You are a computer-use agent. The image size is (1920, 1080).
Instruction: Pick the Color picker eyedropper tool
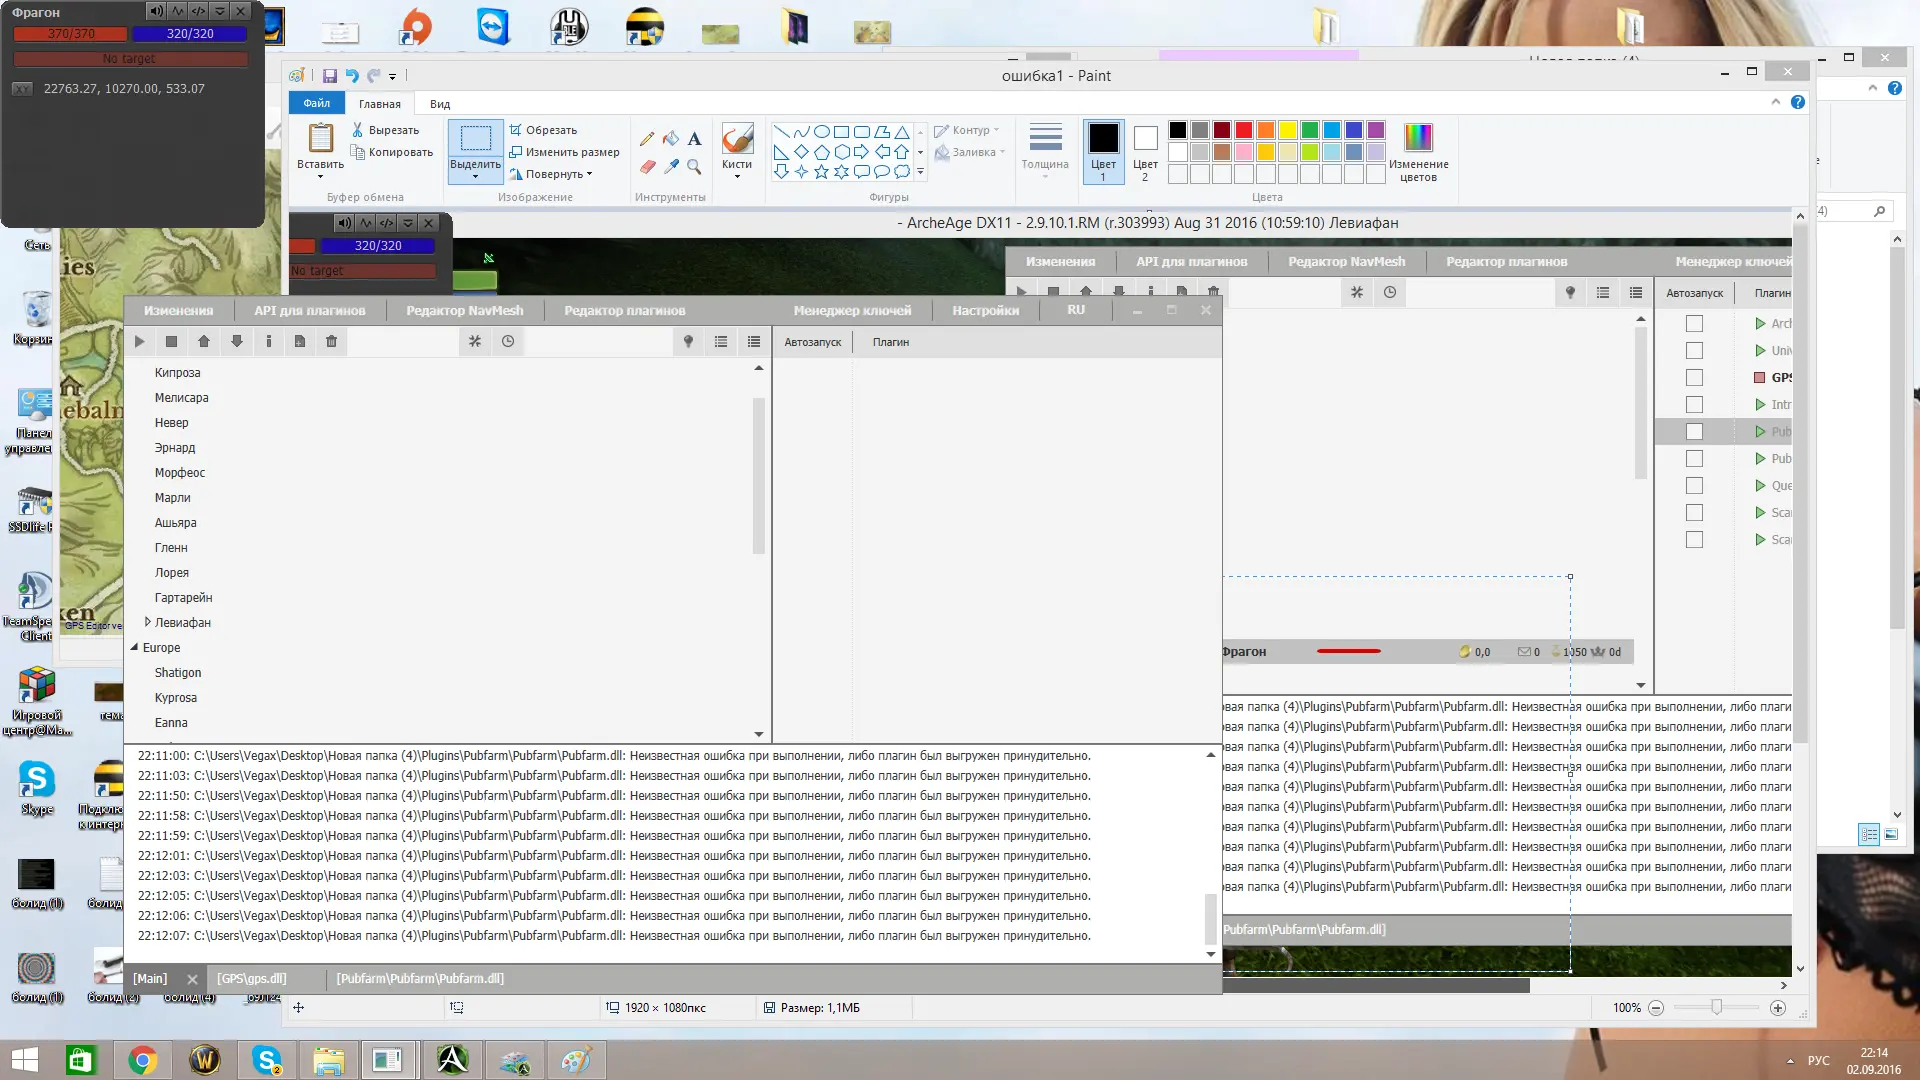click(x=671, y=166)
